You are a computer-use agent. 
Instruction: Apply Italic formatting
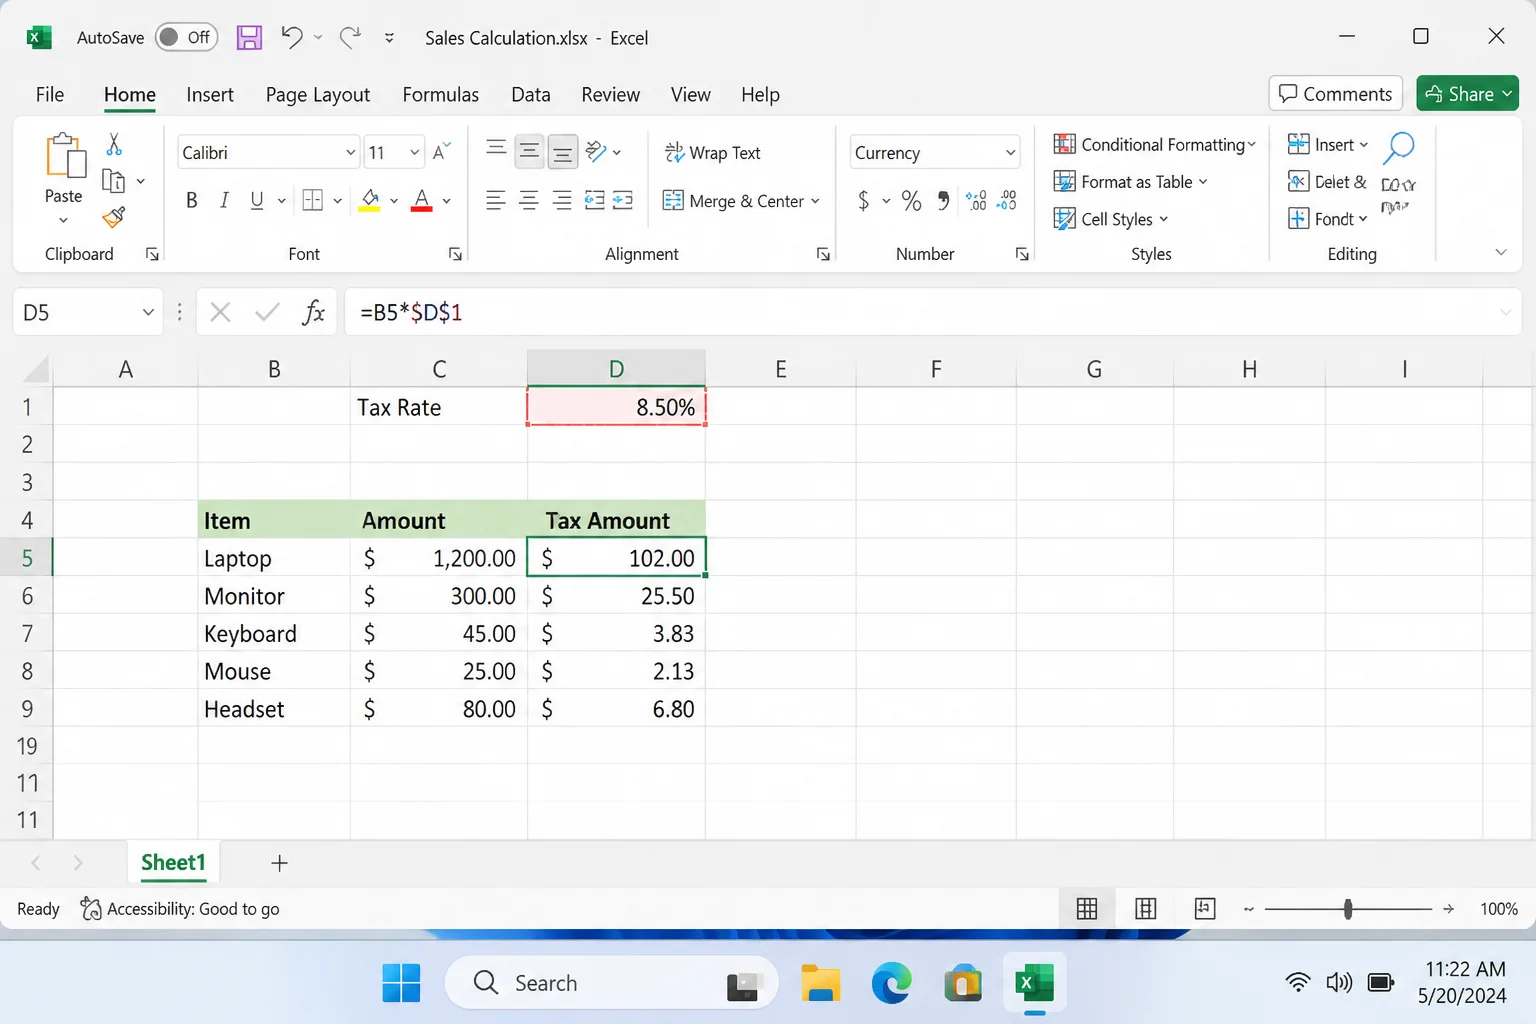click(224, 201)
